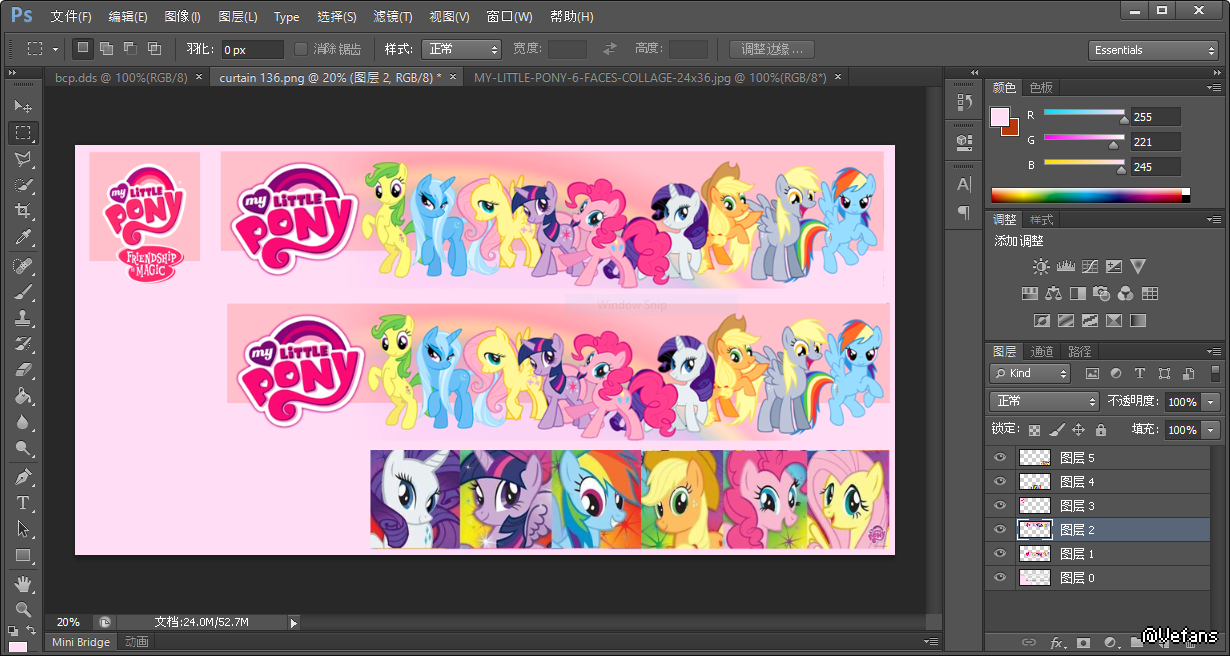1230x656 pixels.
Task: Switch to MY-LITTLE-PONY-6-FACES-COLLAGE document tab
Action: click(650, 77)
